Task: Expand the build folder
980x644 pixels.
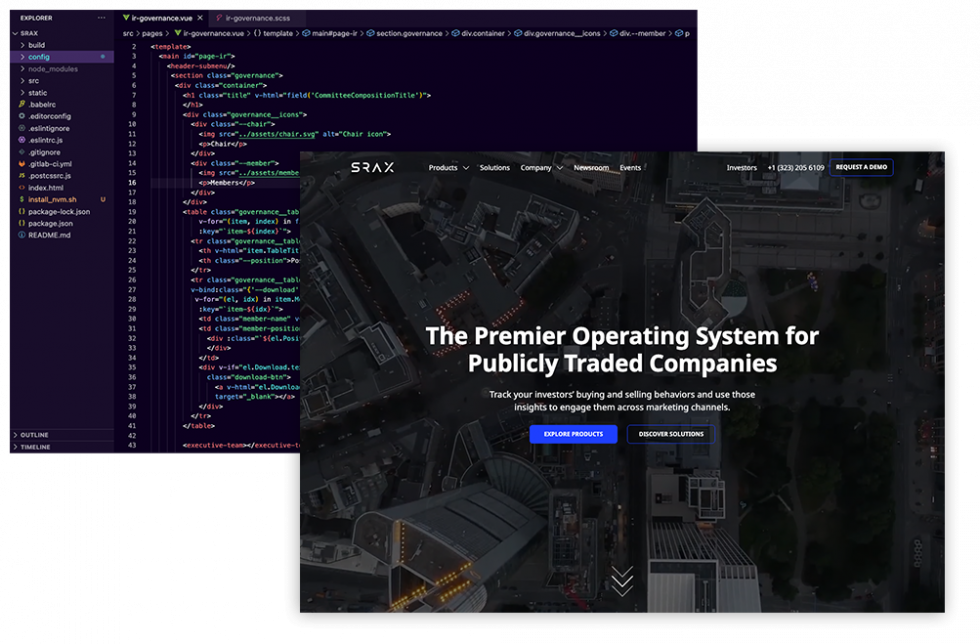Action: click(36, 45)
